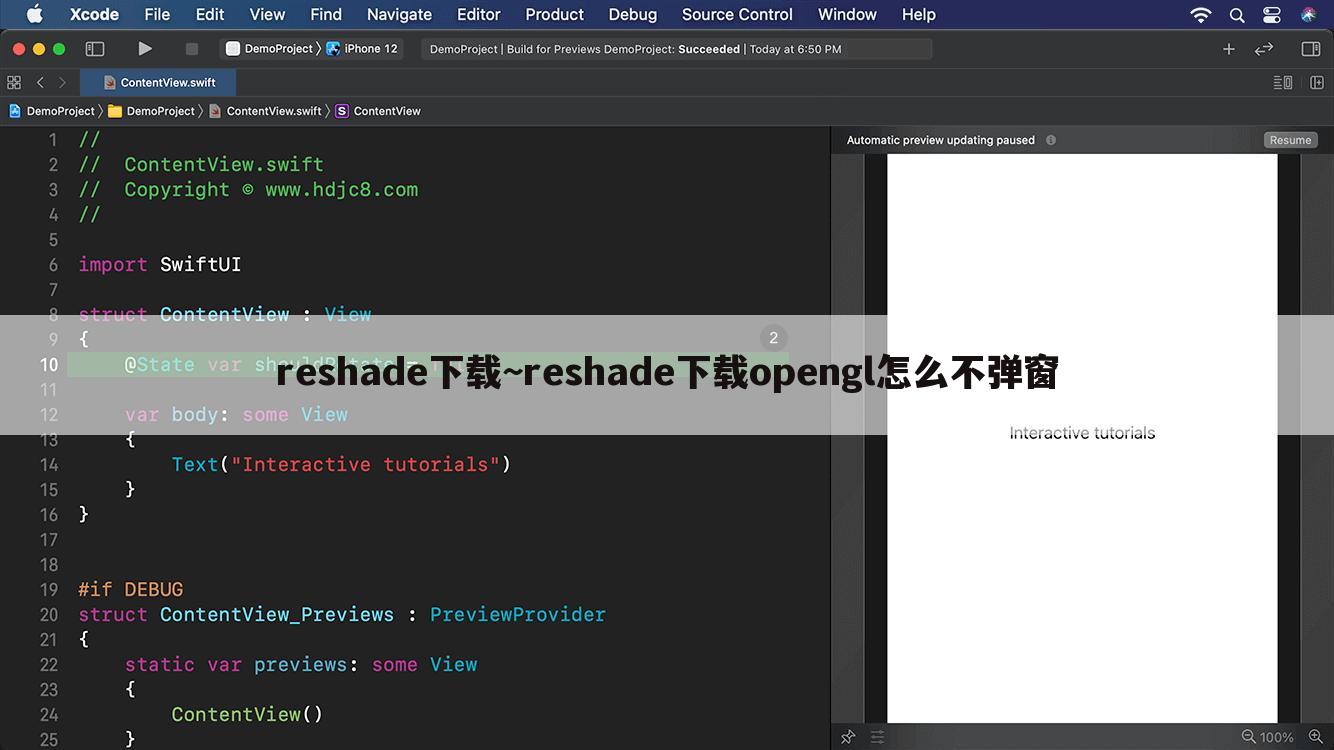Open the Xcode application menu

tap(94, 14)
